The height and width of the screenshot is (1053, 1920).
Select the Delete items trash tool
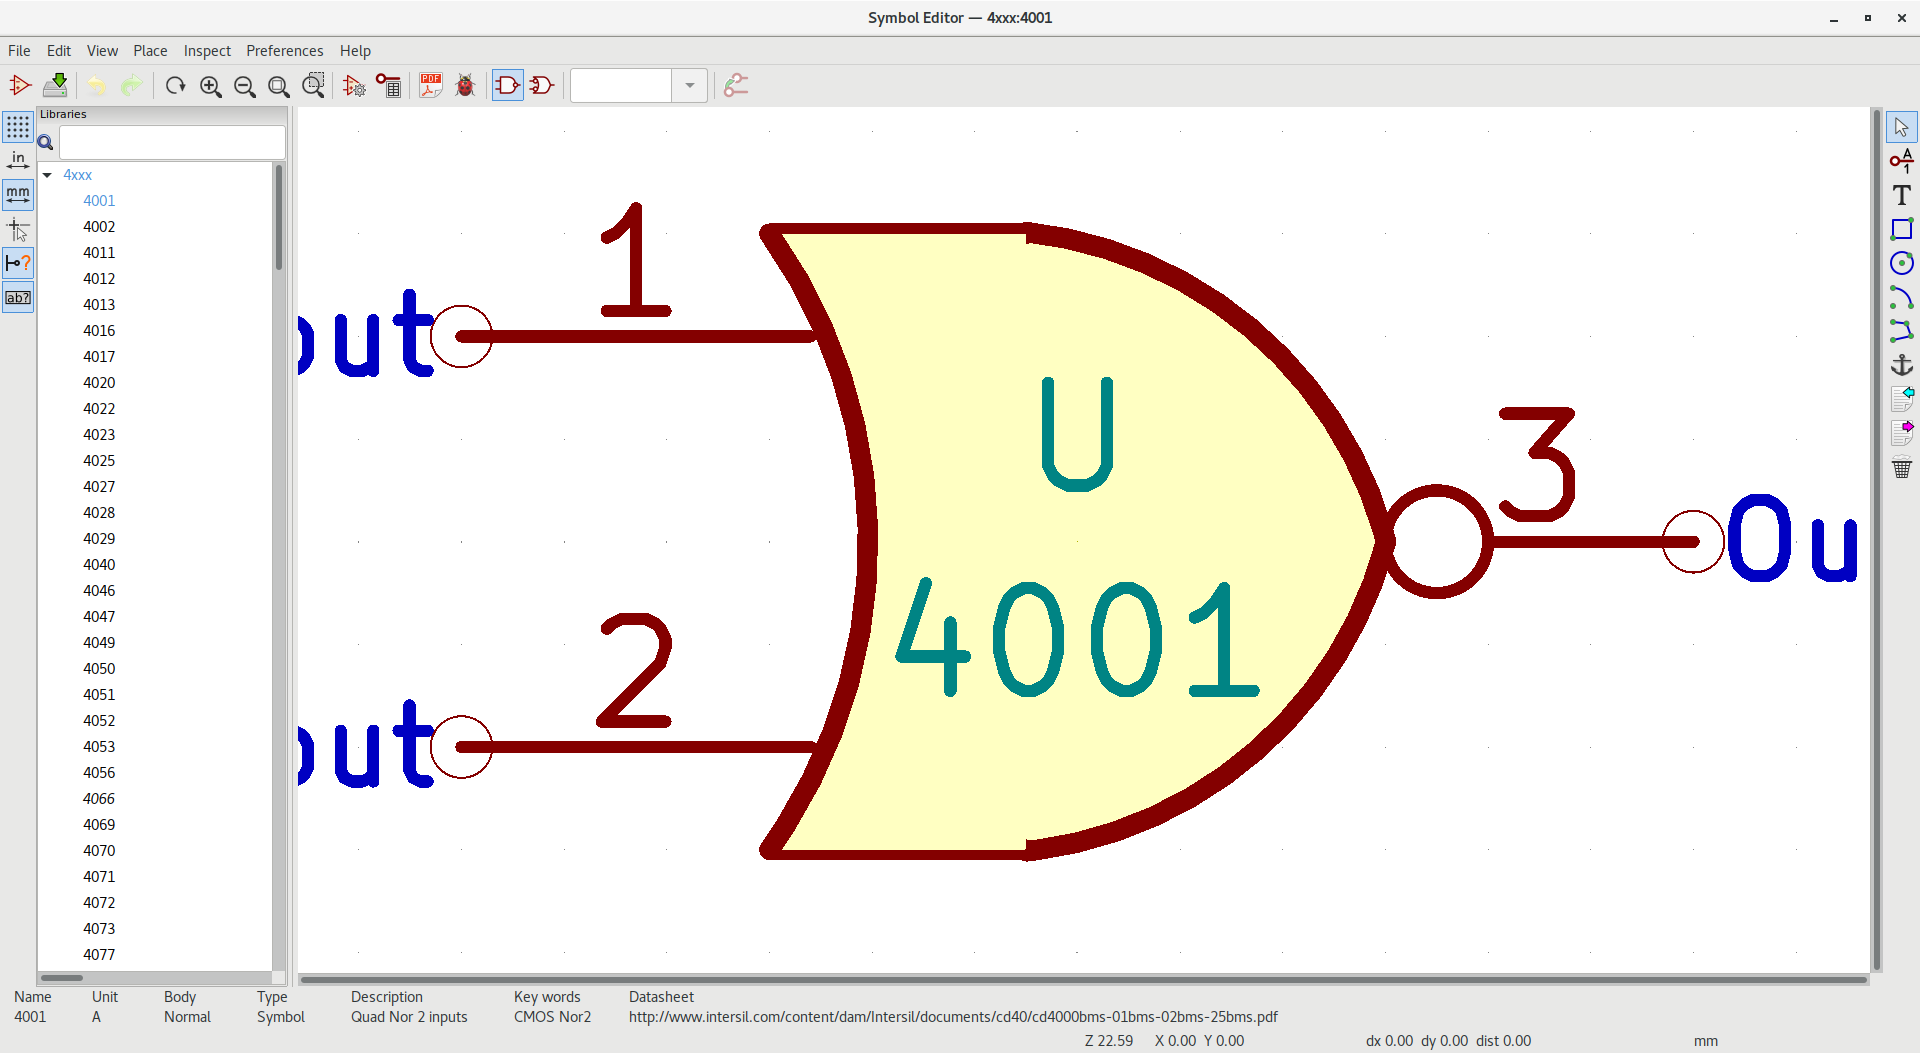[x=1901, y=468]
